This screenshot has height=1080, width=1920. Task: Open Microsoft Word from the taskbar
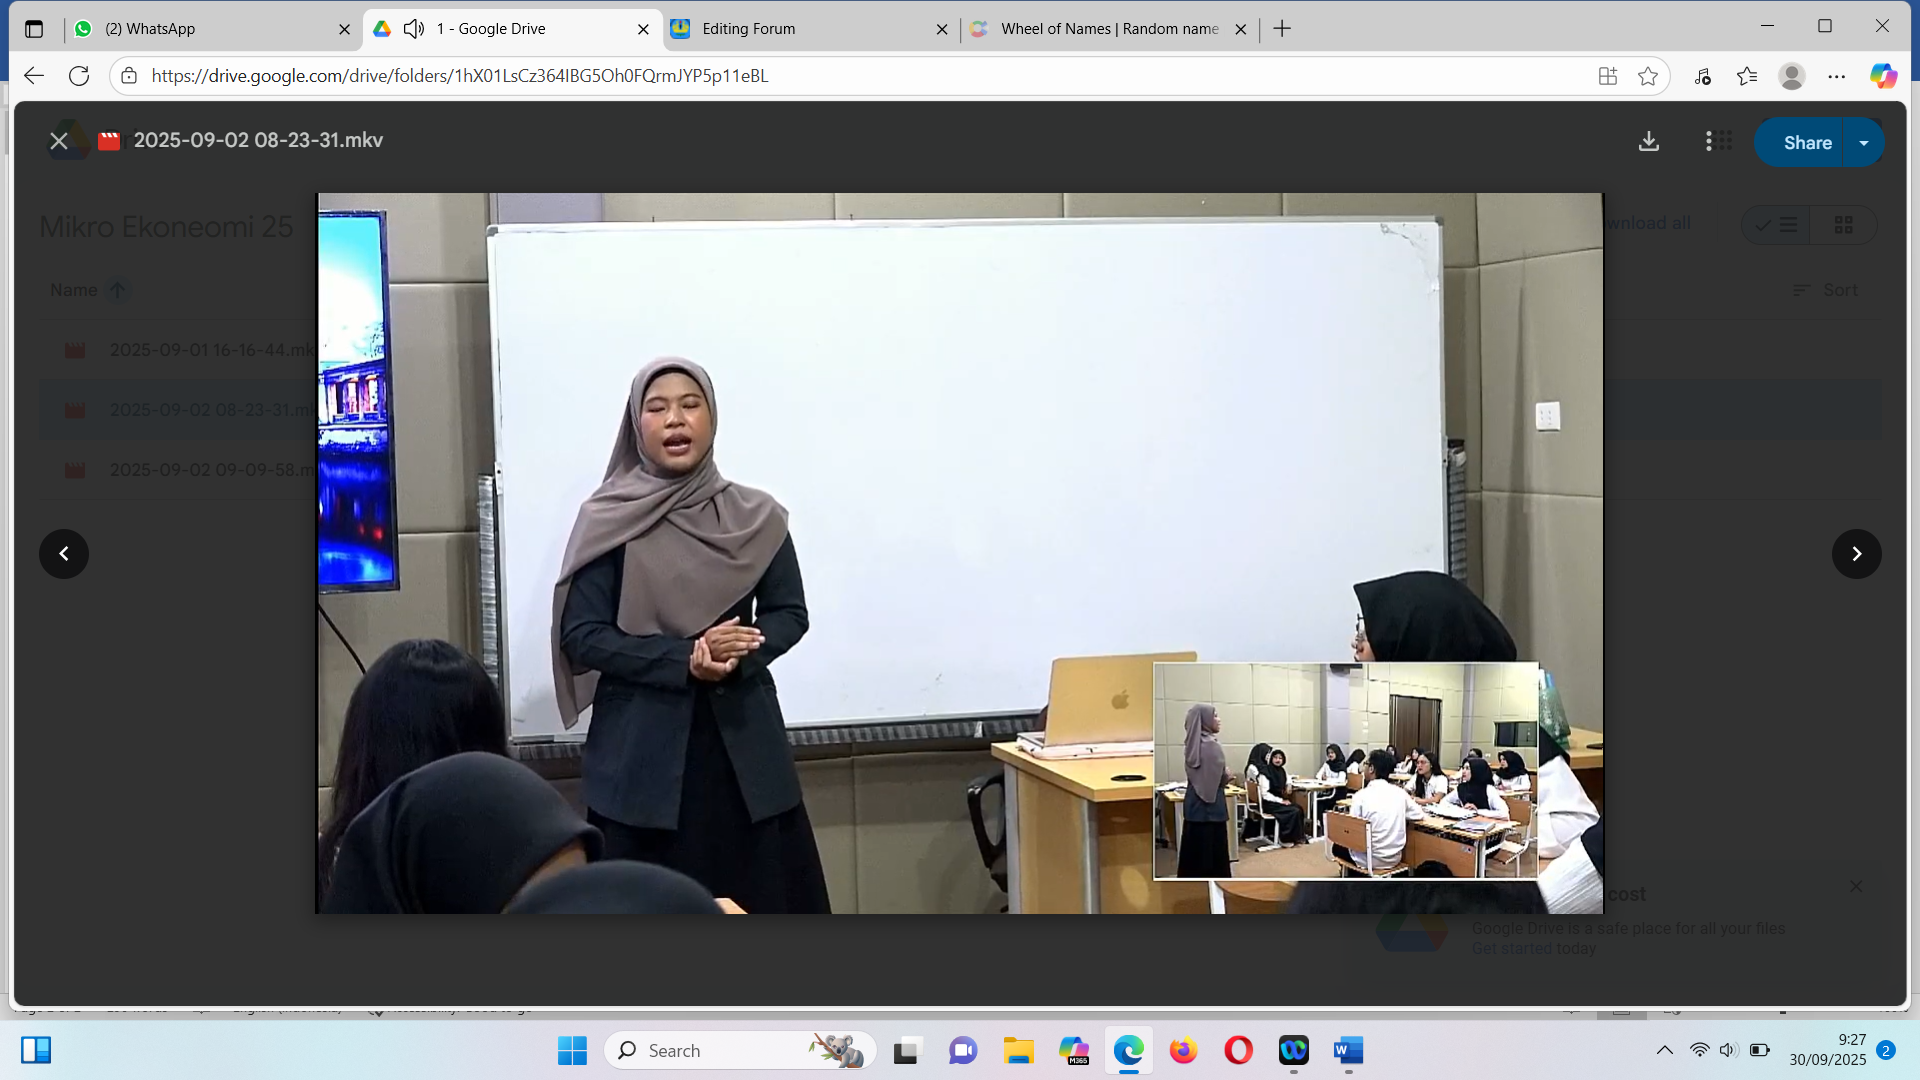click(1348, 1050)
